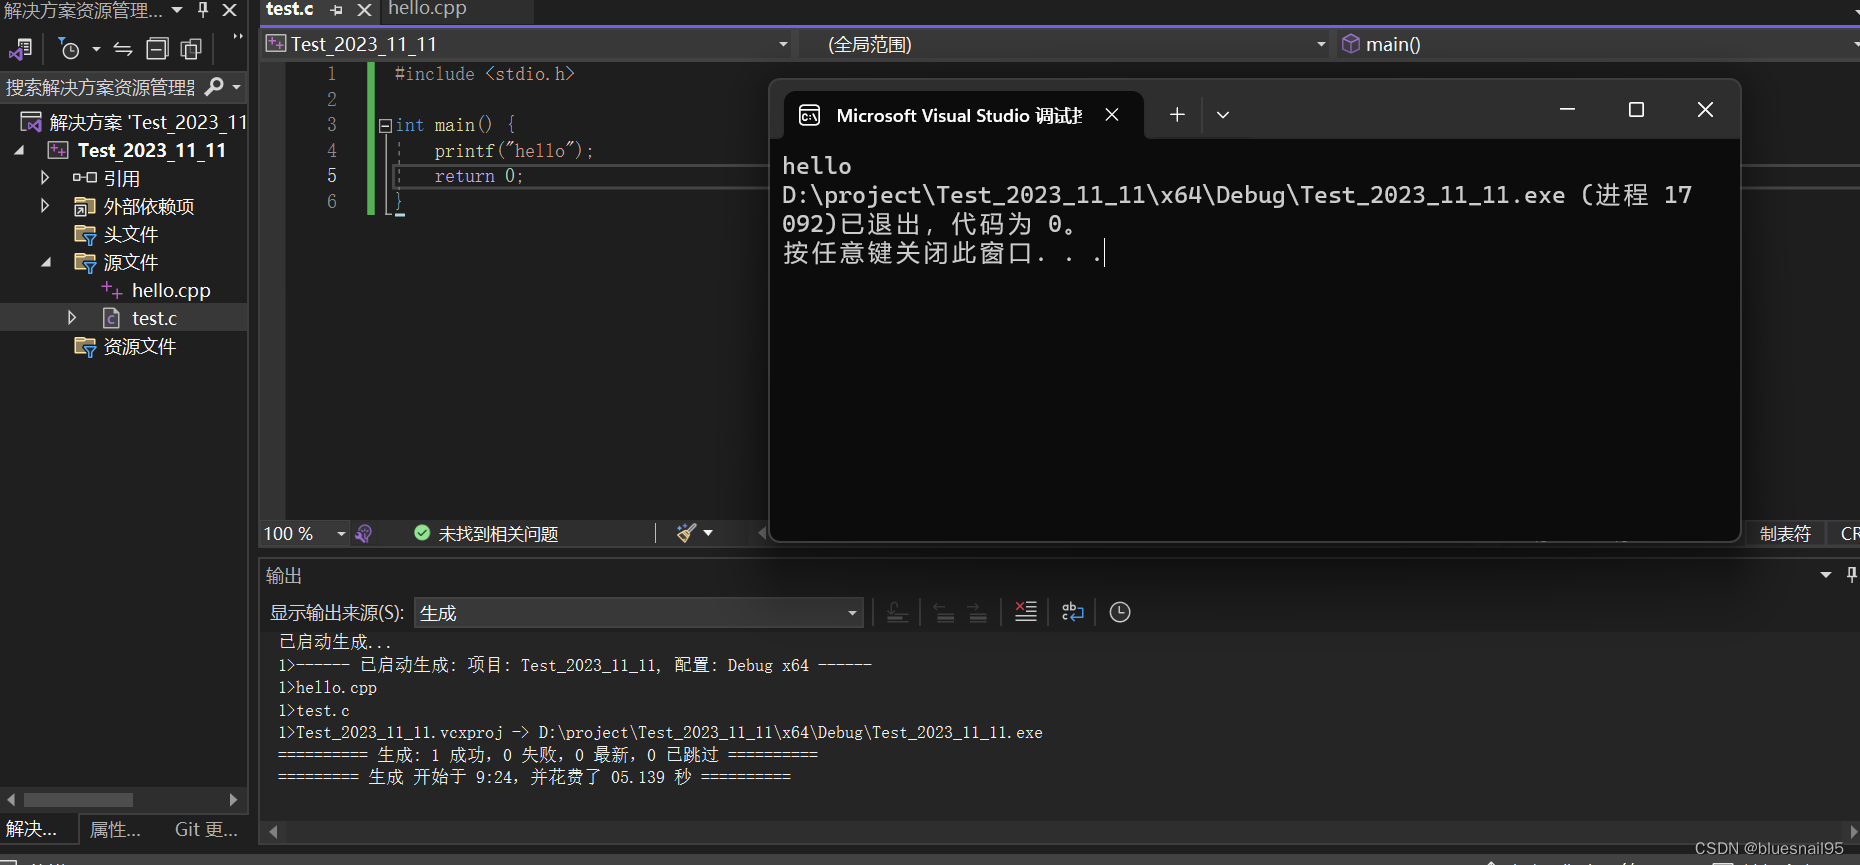The width and height of the screenshot is (1860, 865).
Task: Open search options dropdown beside magnifier
Action: coord(237,87)
